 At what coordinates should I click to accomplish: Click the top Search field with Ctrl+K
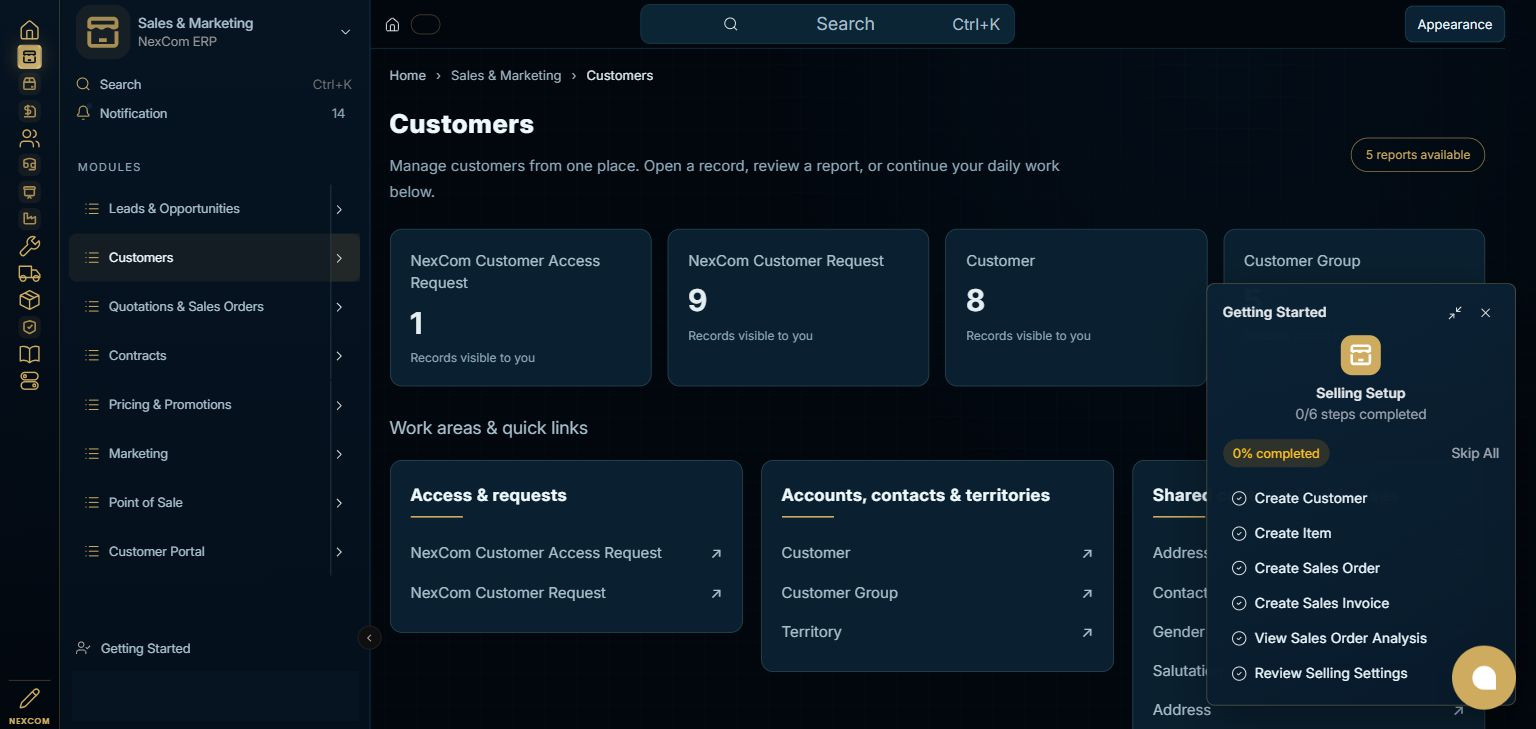(x=827, y=24)
